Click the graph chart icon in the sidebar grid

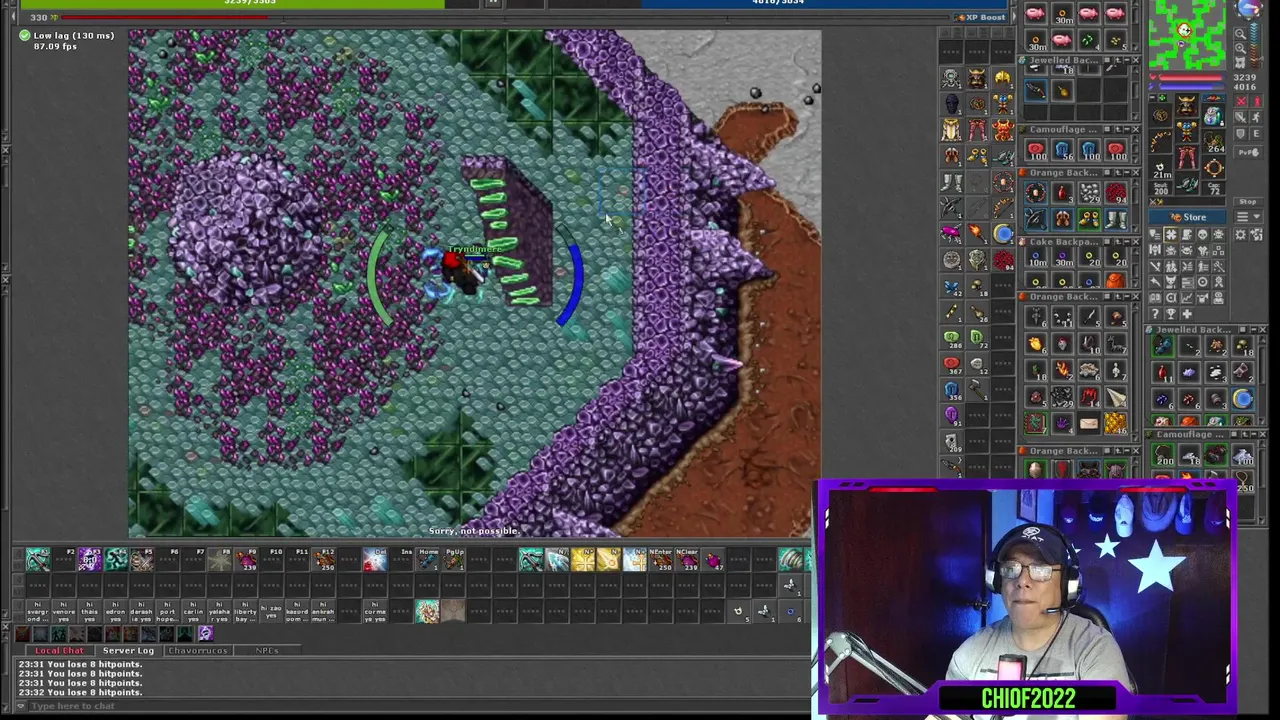click(x=1187, y=298)
